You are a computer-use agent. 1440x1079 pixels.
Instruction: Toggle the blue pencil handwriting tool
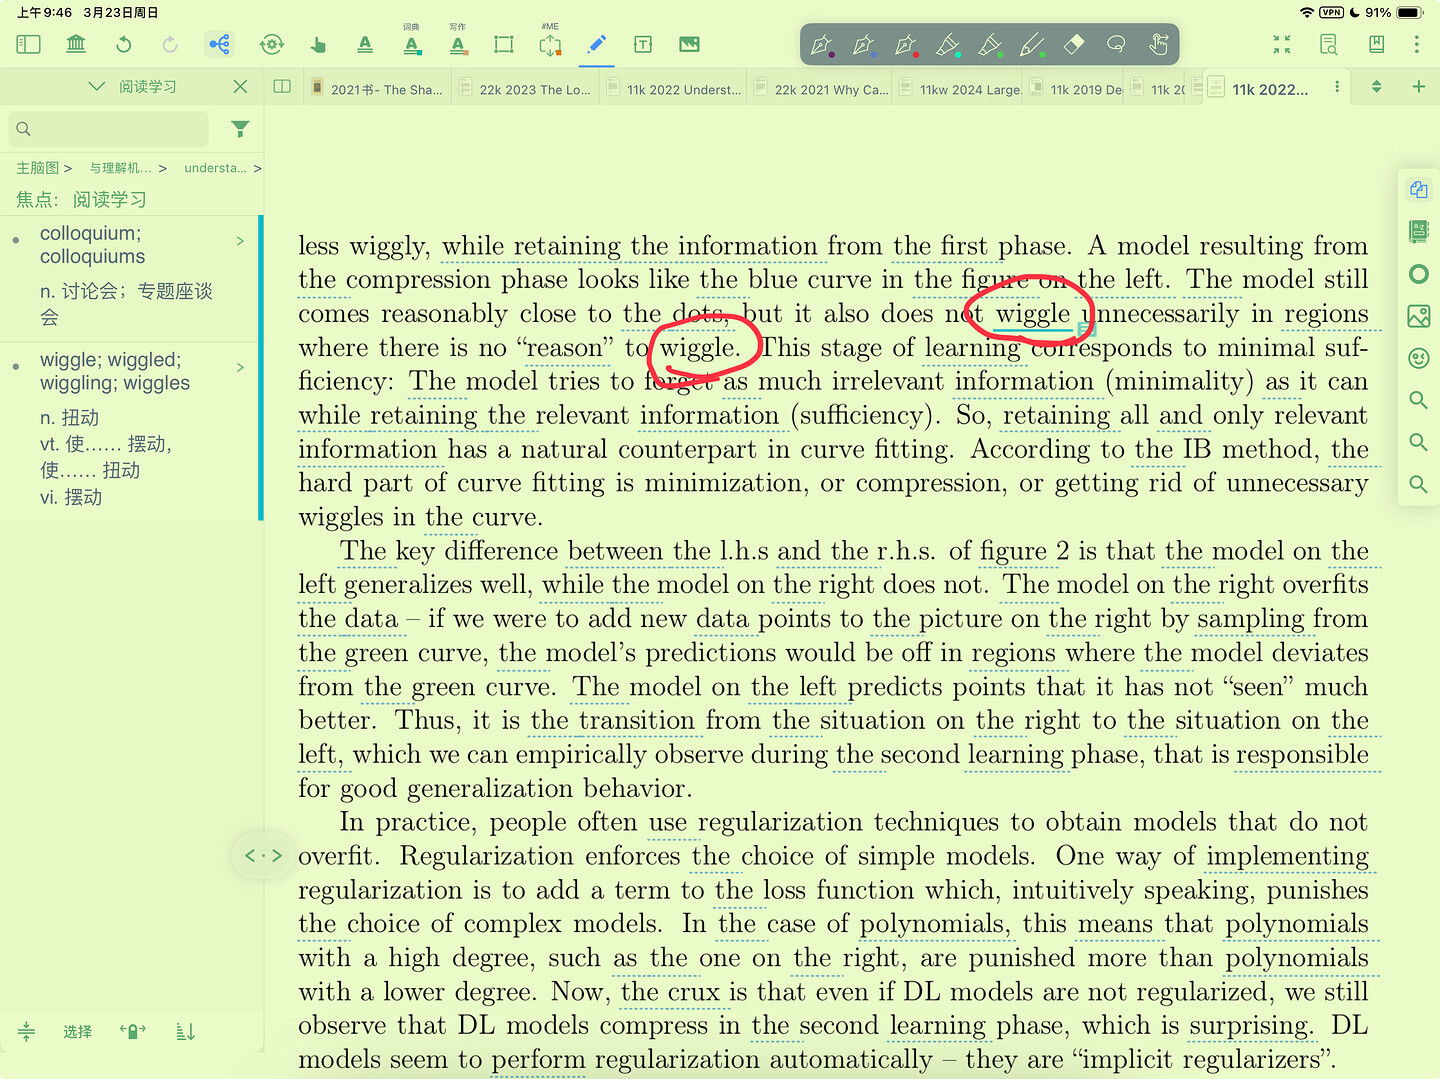pos(597,44)
